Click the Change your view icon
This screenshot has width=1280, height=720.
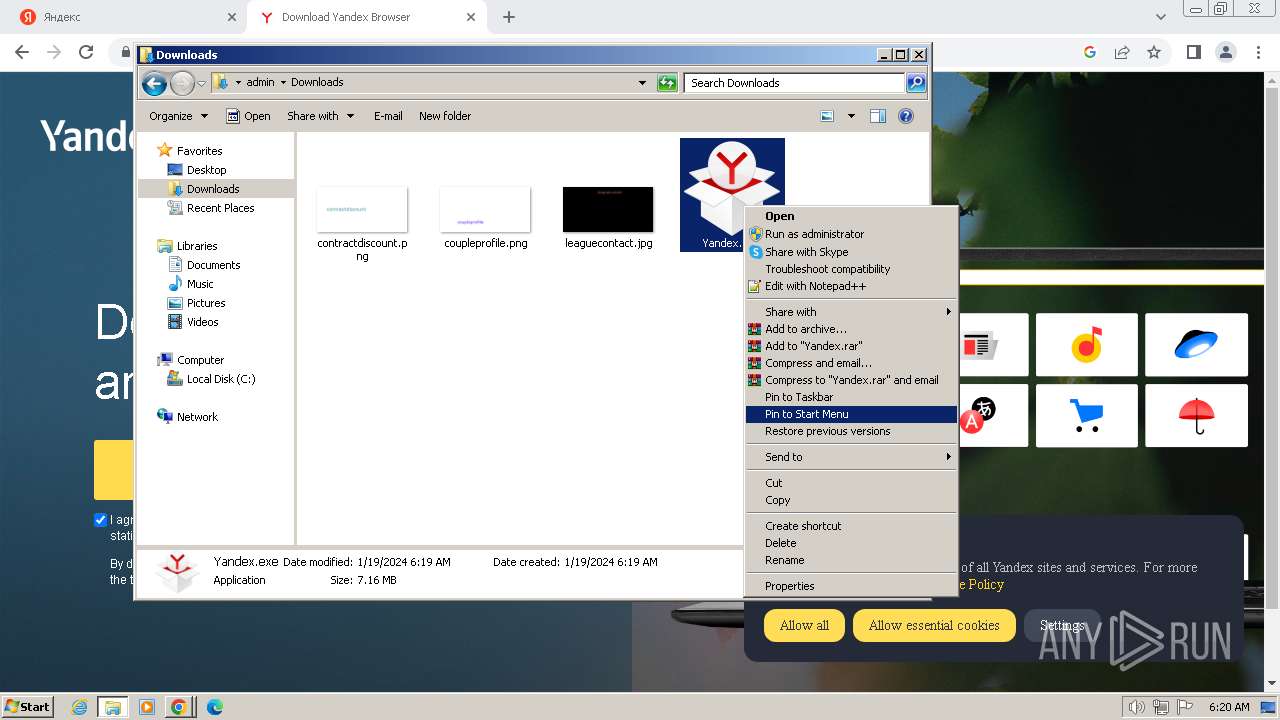pyautogui.click(x=827, y=116)
